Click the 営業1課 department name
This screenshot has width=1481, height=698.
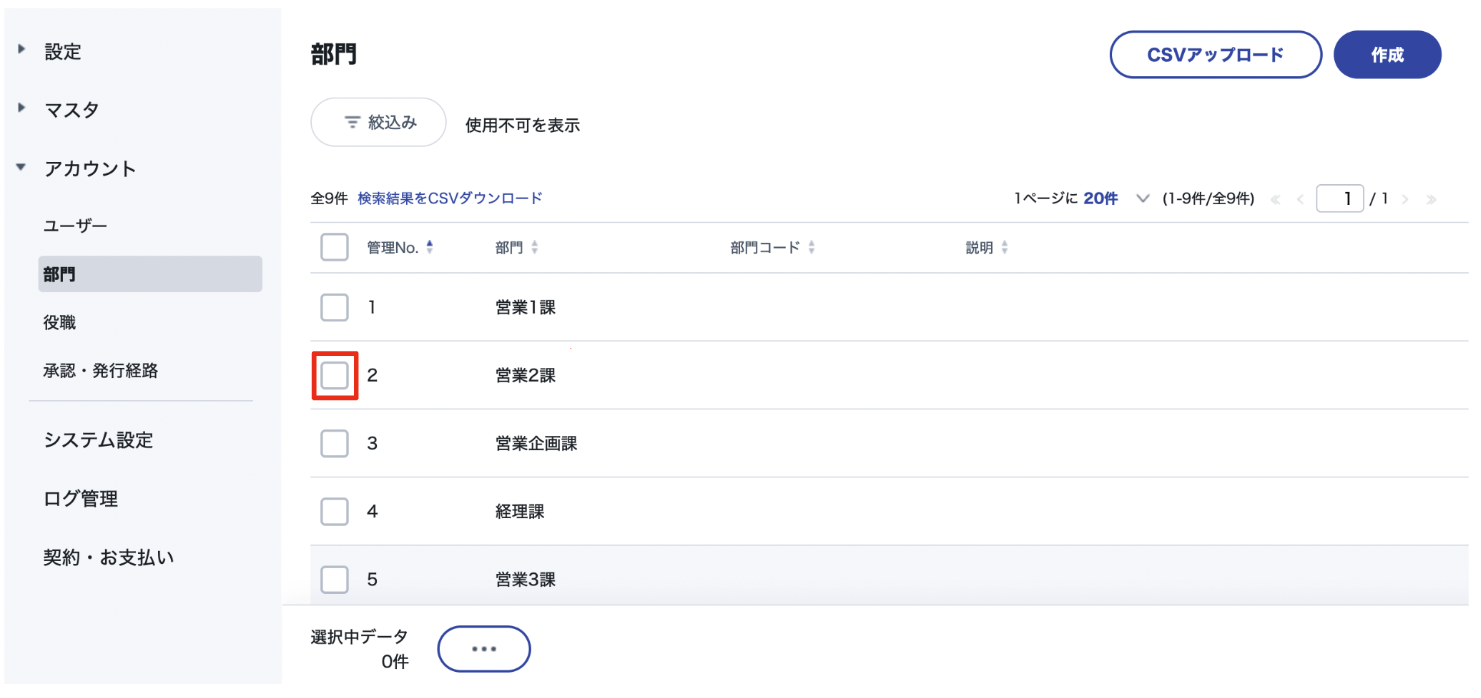525,308
